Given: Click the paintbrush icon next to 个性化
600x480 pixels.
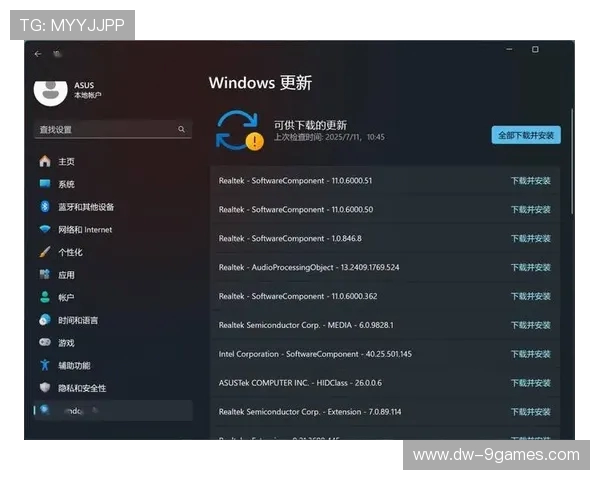Looking at the screenshot, I should 45,252.
